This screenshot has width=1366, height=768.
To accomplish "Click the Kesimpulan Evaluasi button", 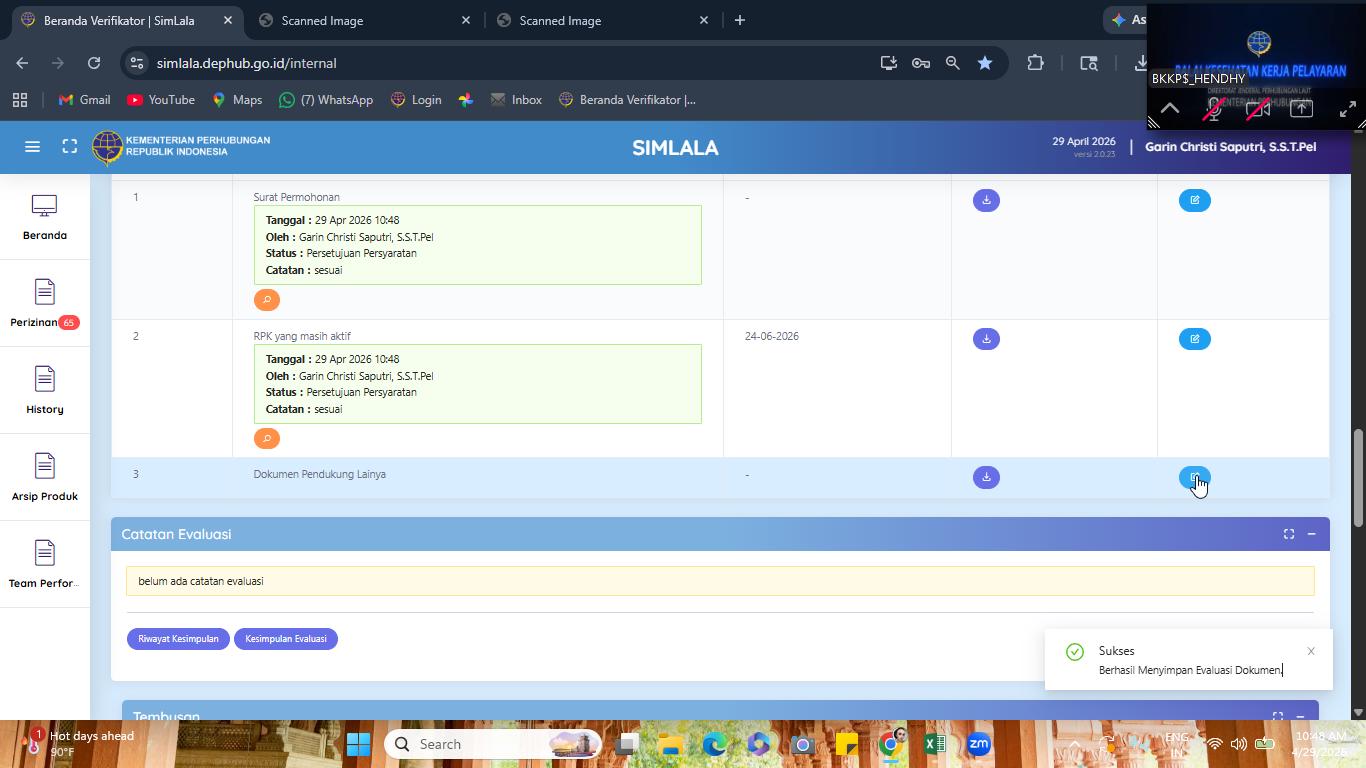I will tap(286, 639).
